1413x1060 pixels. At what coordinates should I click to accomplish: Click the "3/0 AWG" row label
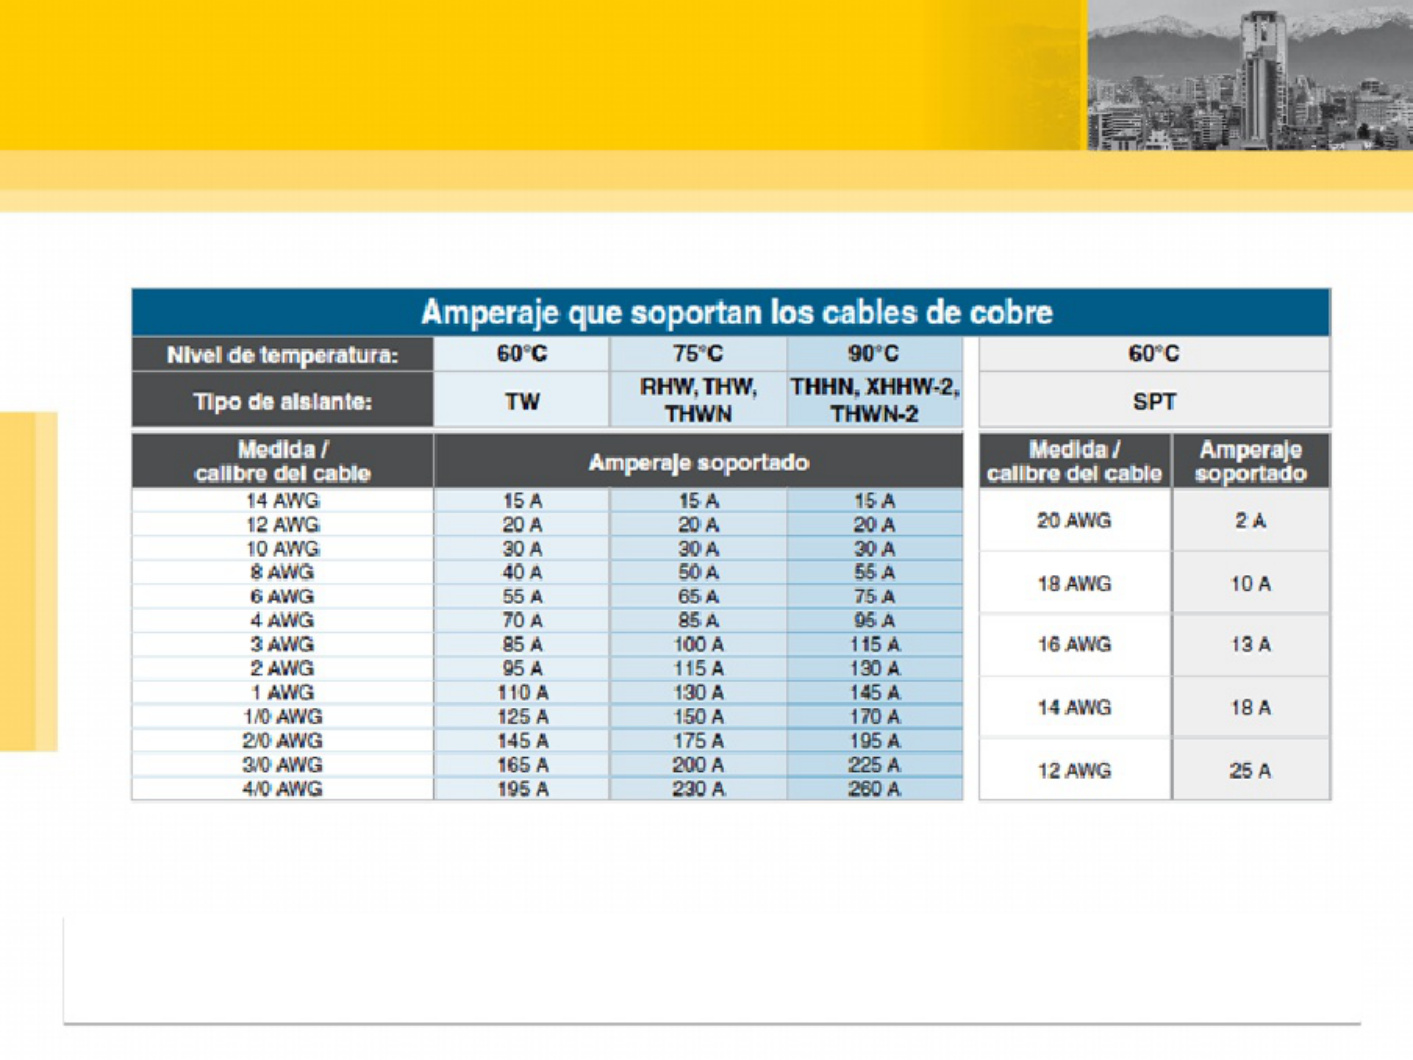(x=282, y=765)
